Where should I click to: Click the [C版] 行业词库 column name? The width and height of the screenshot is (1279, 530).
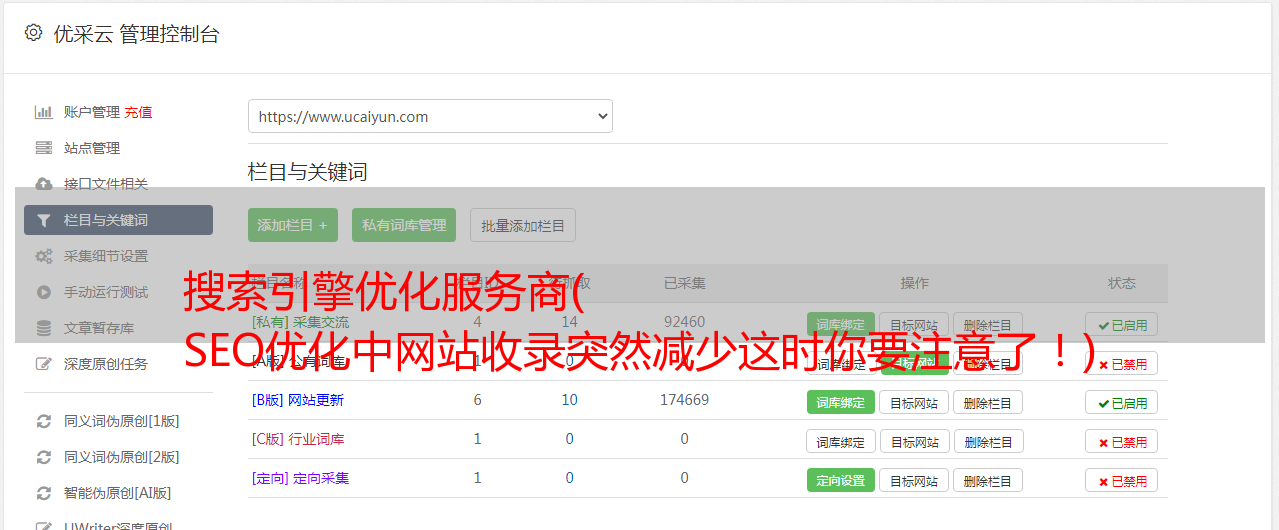point(298,439)
